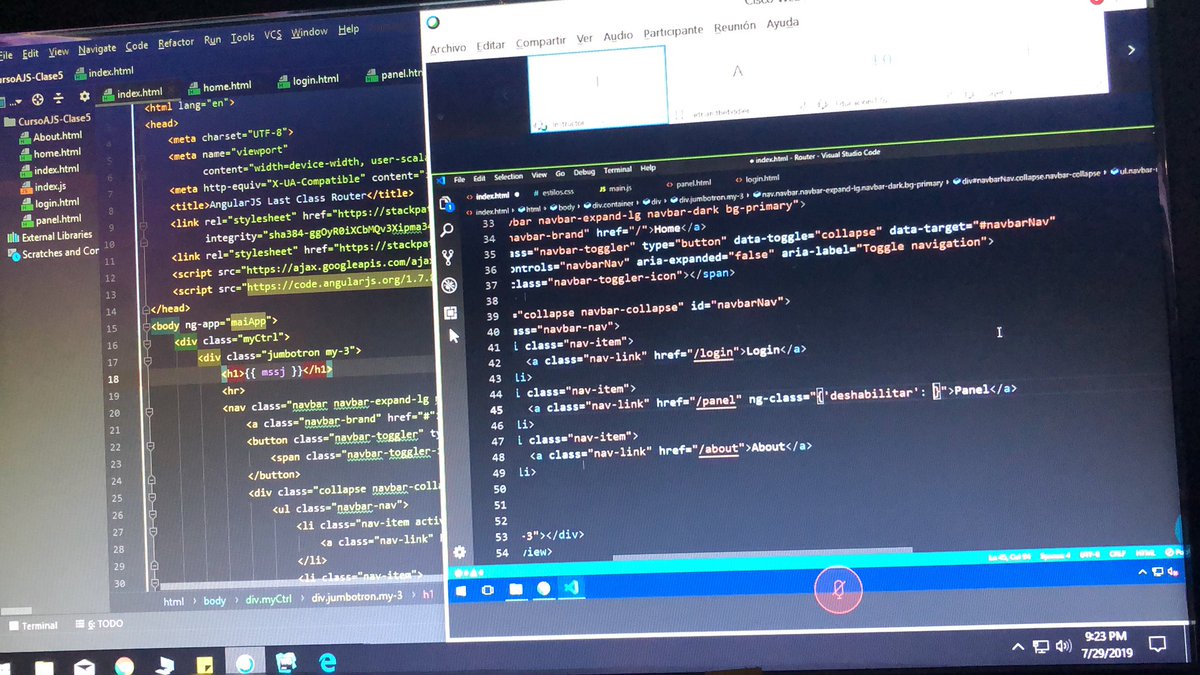Open the Windows notification center icon
1200x675 pixels.
(1157, 642)
